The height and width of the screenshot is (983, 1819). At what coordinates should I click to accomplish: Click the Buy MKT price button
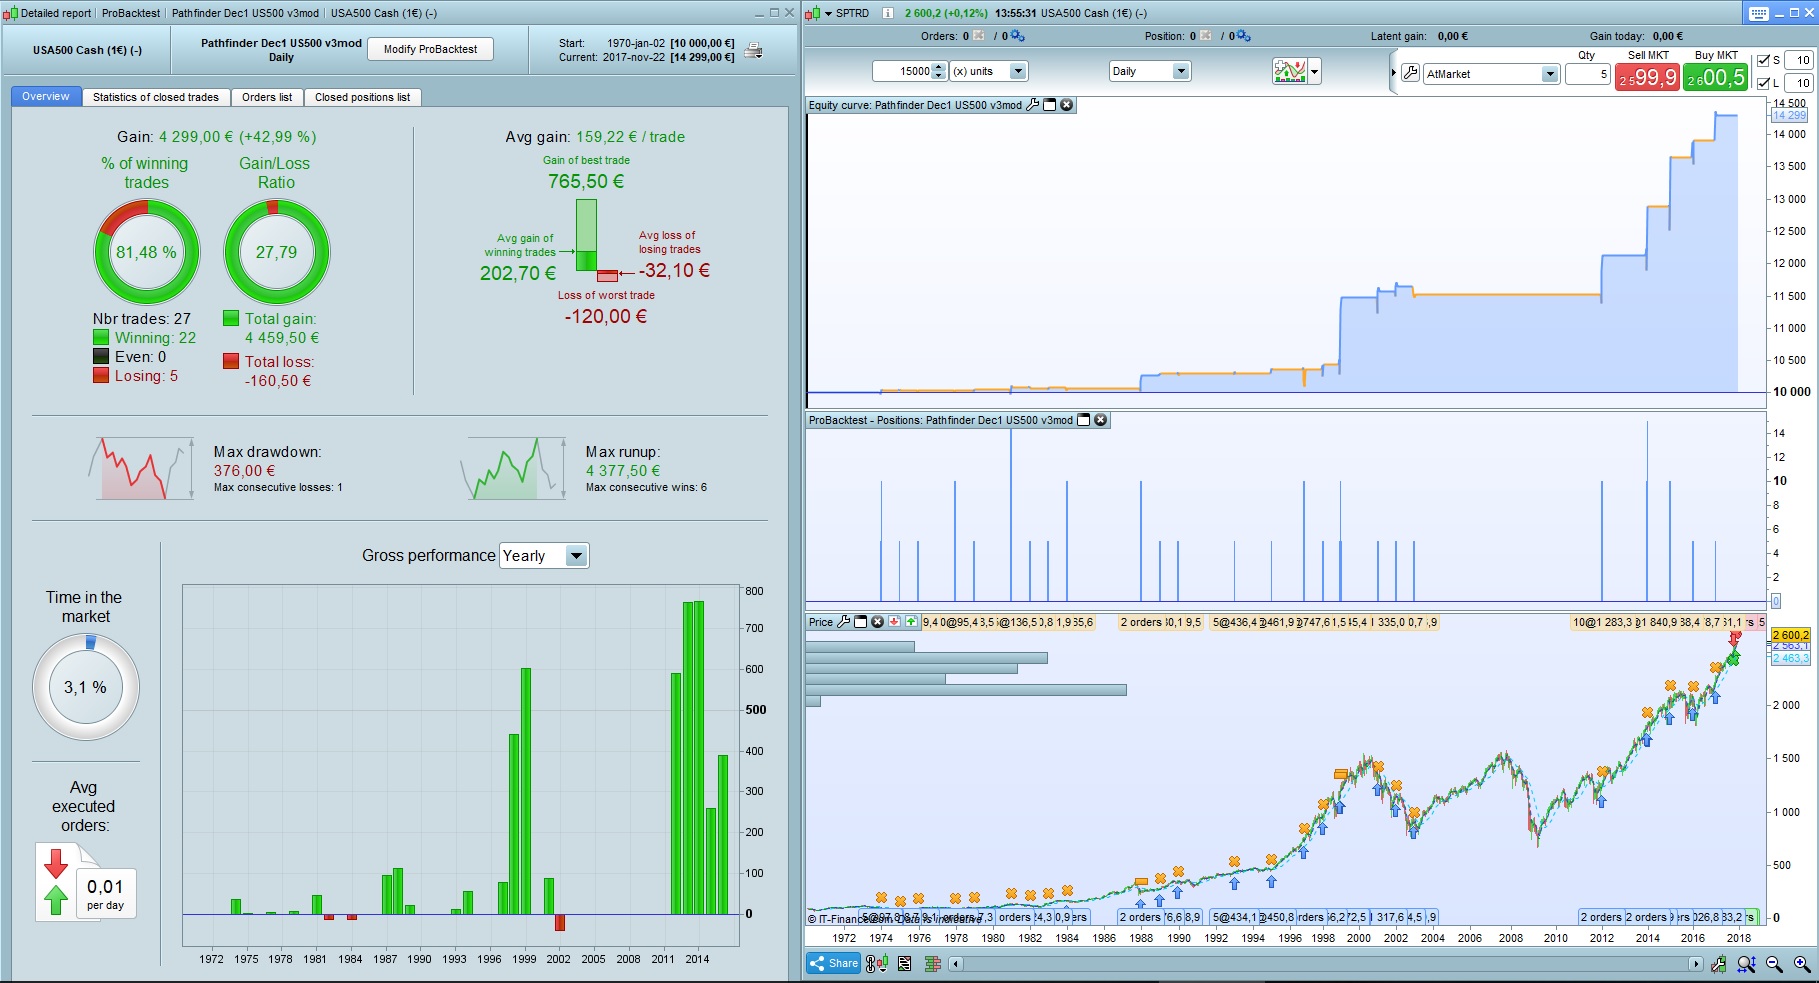[x=1716, y=77]
